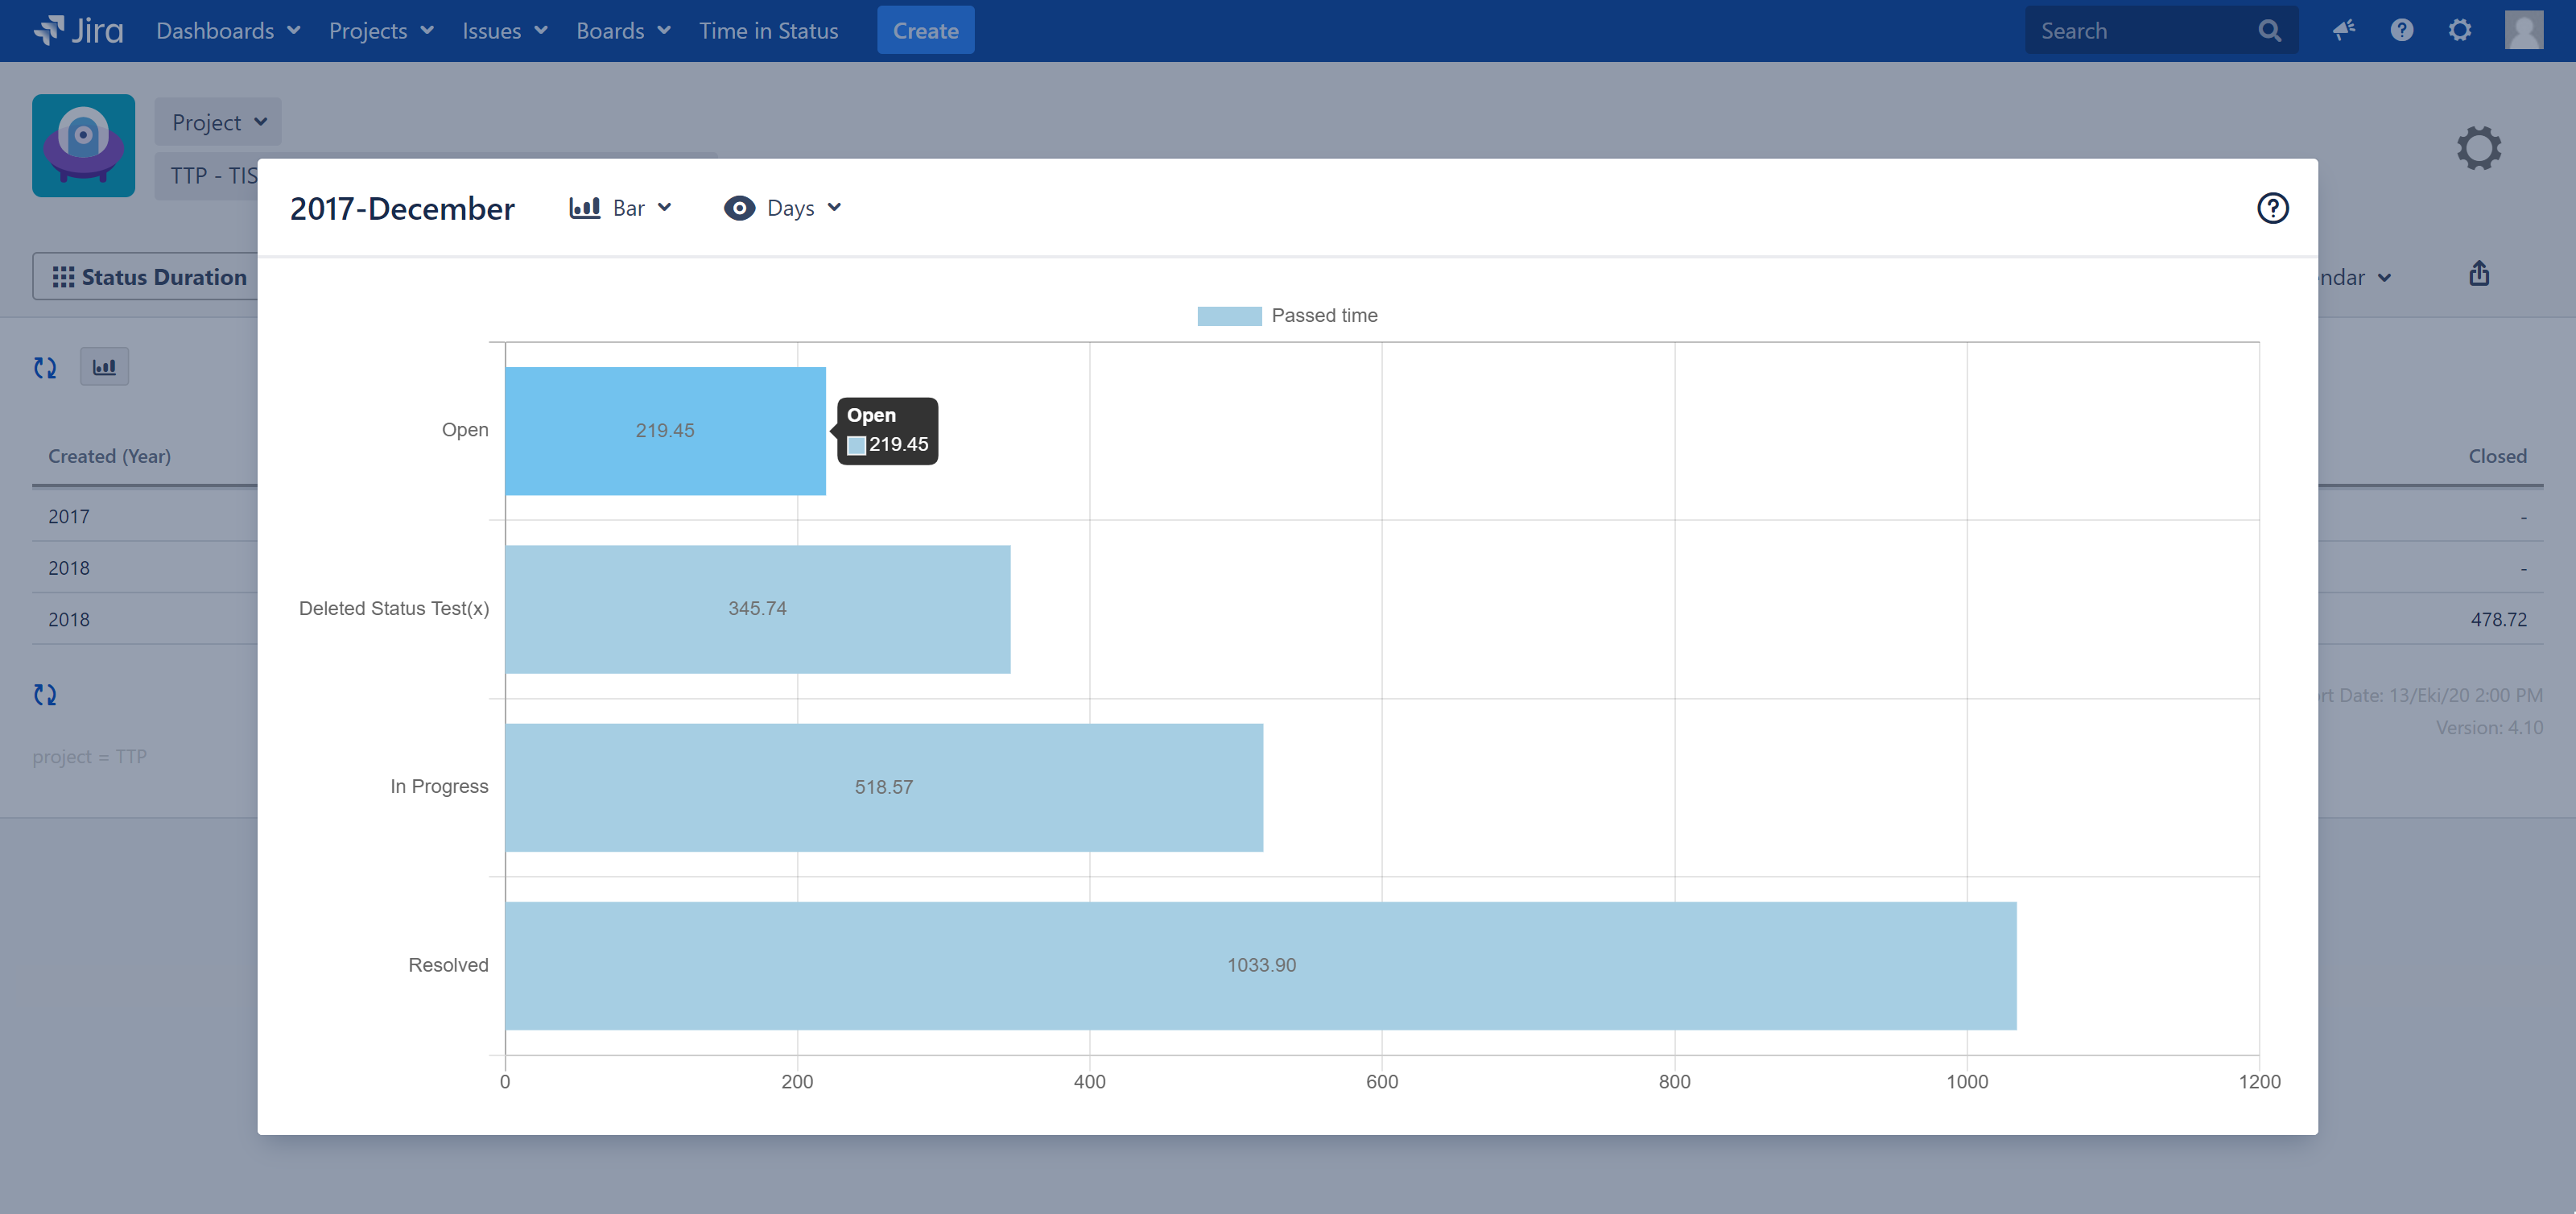Click the Search input field
The image size is (2576, 1214).
pyautogui.click(x=2140, y=30)
